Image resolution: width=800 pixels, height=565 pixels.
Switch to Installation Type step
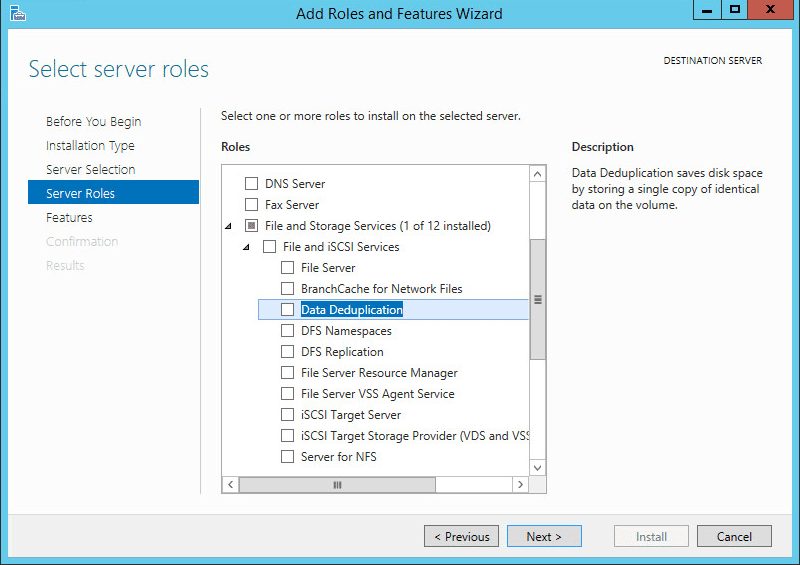(x=90, y=146)
